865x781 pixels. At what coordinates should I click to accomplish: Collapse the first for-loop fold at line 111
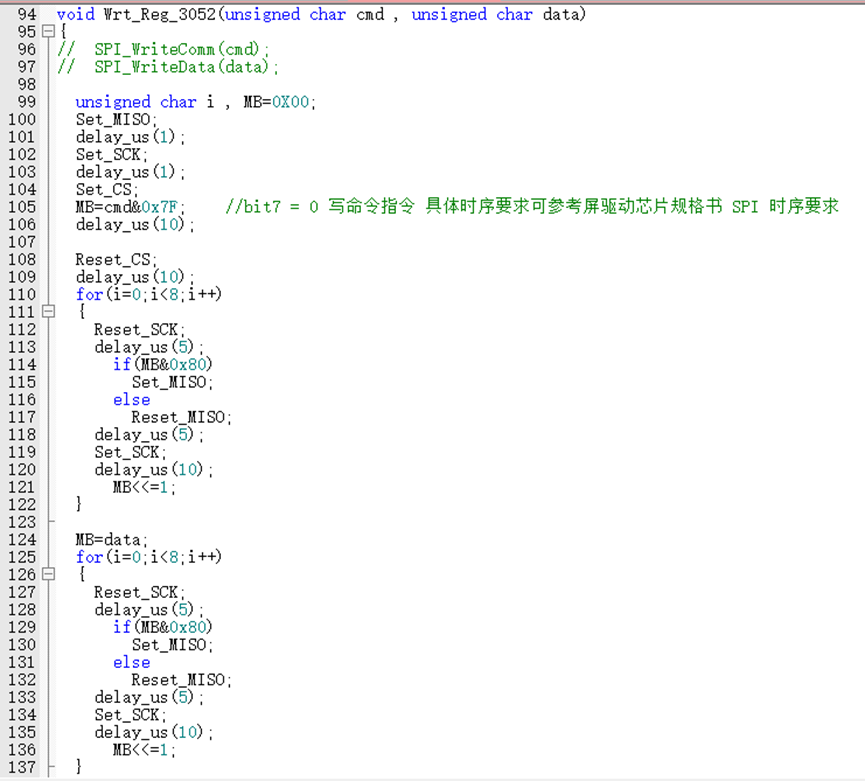coord(49,312)
